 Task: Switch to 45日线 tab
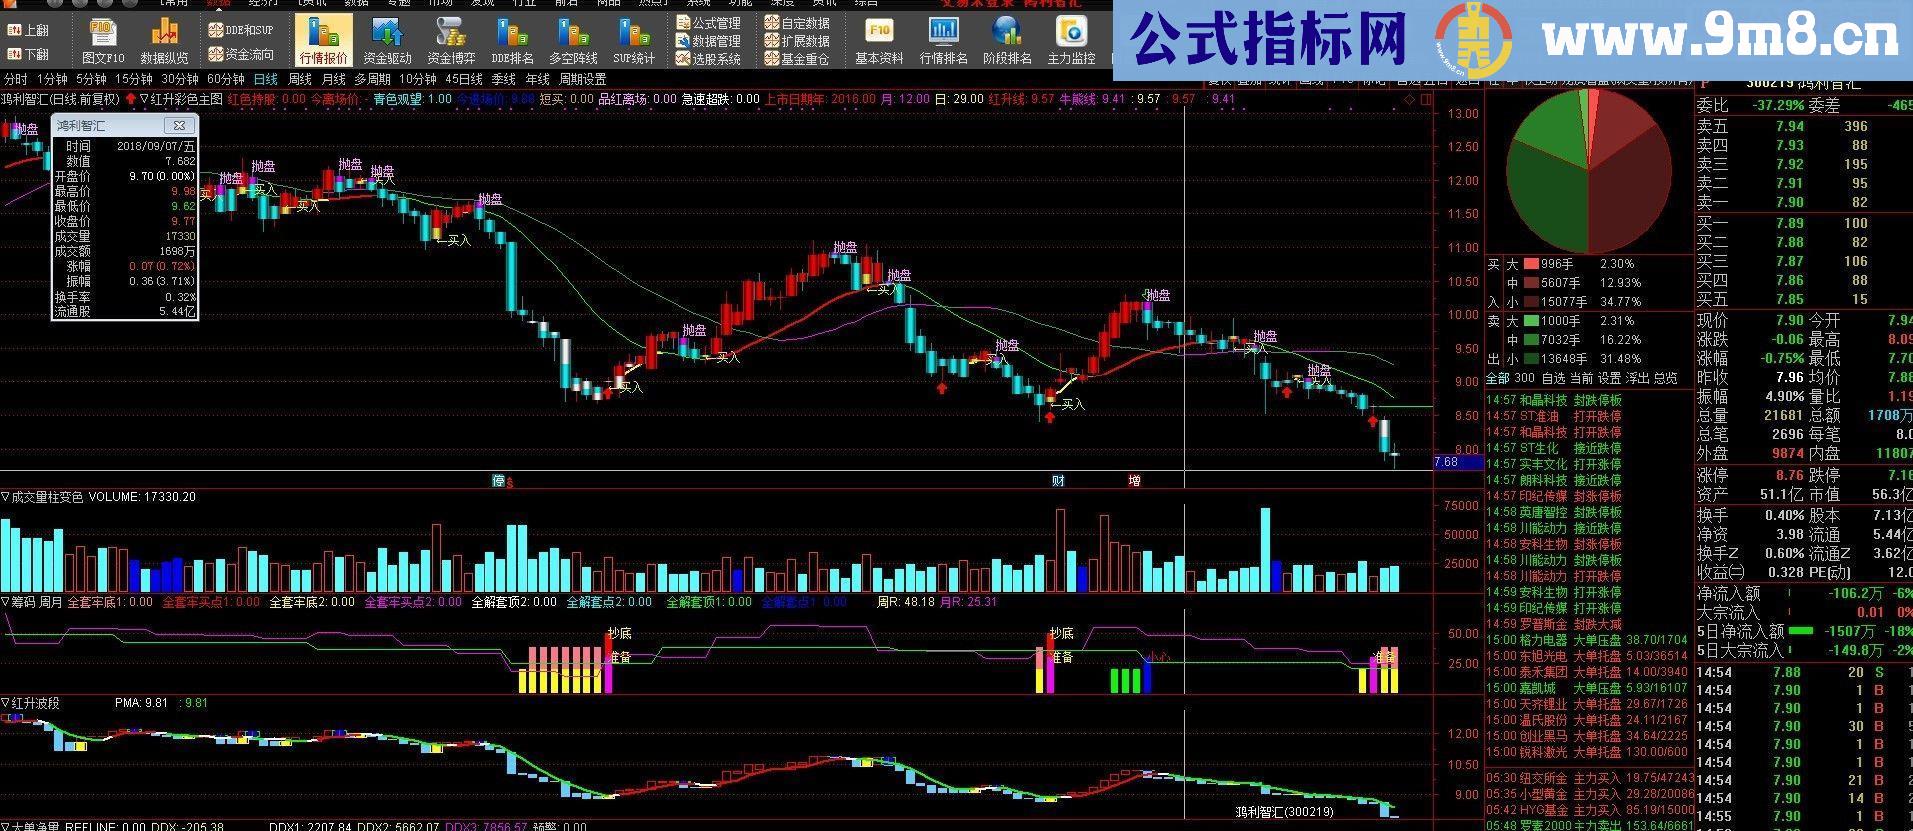tap(464, 79)
